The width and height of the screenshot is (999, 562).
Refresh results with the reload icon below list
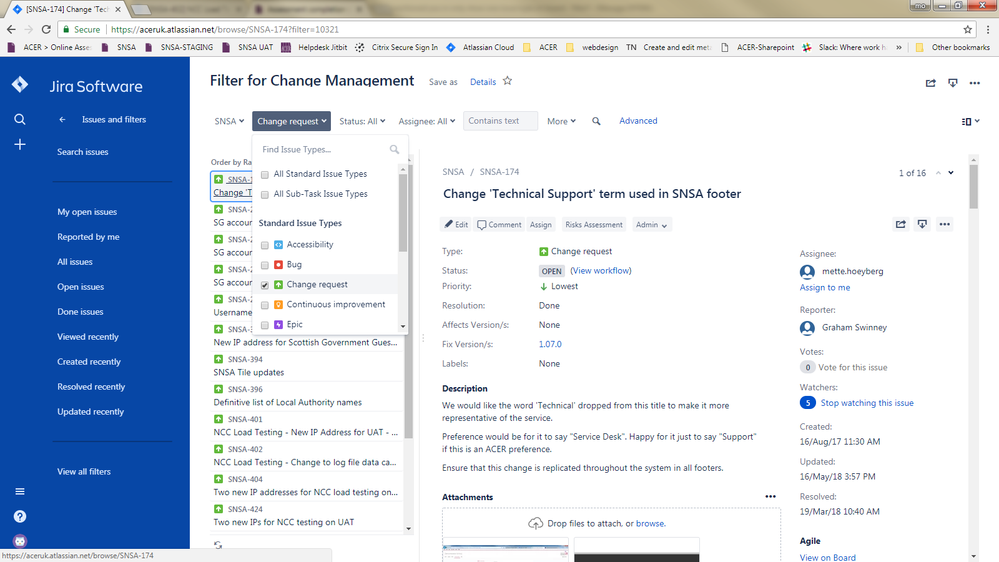218,545
